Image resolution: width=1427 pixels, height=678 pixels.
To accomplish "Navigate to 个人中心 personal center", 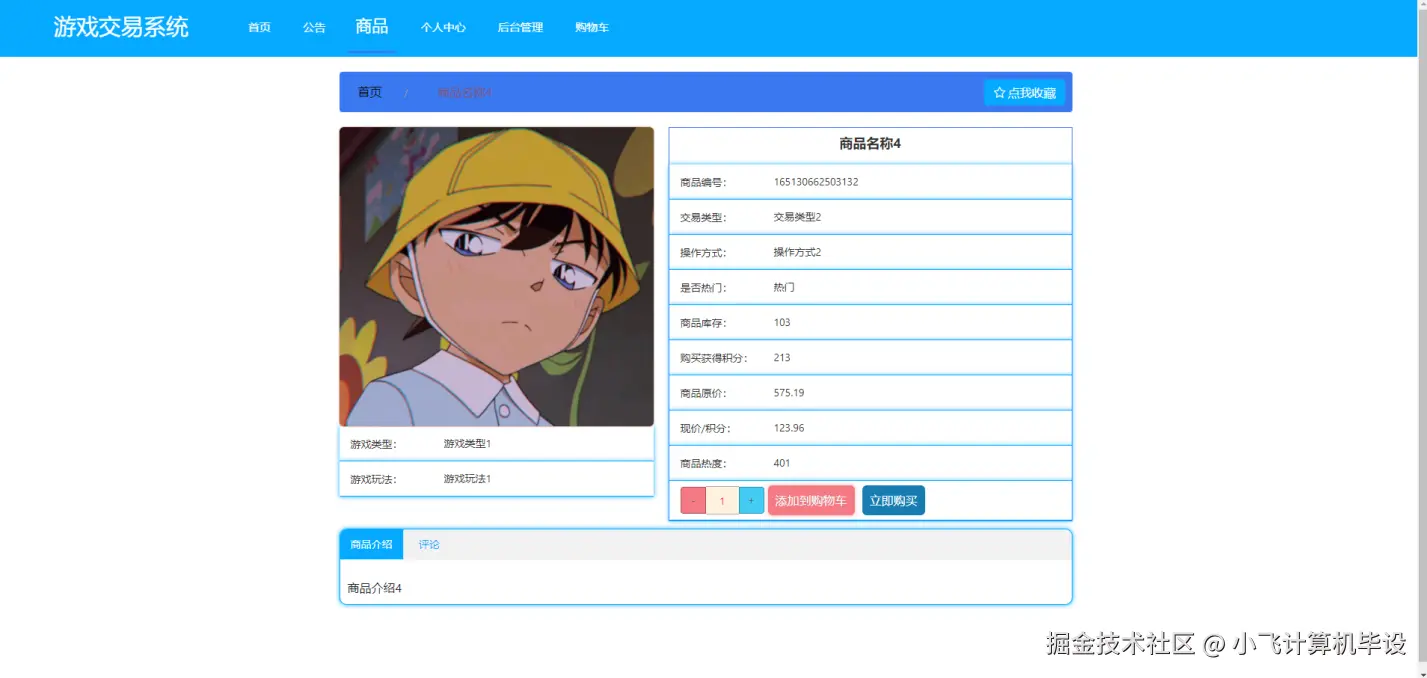I will (x=443, y=28).
